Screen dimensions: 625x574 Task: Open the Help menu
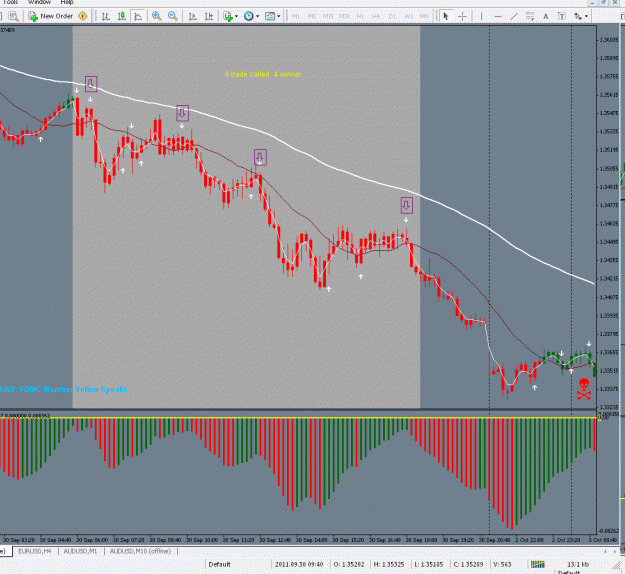67,2
